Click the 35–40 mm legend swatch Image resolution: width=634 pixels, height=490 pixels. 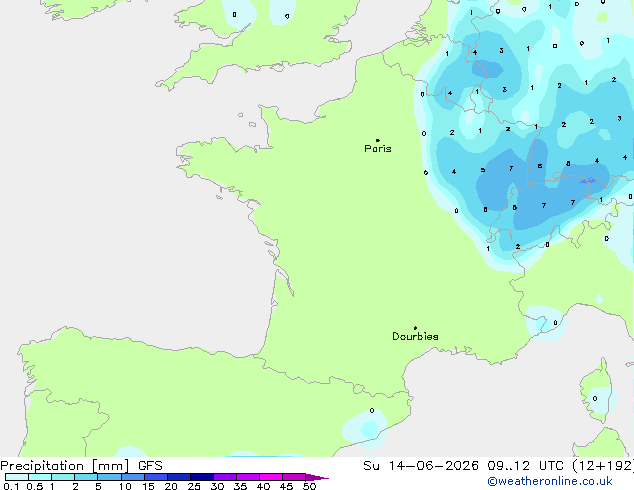click(x=248, y=477)
